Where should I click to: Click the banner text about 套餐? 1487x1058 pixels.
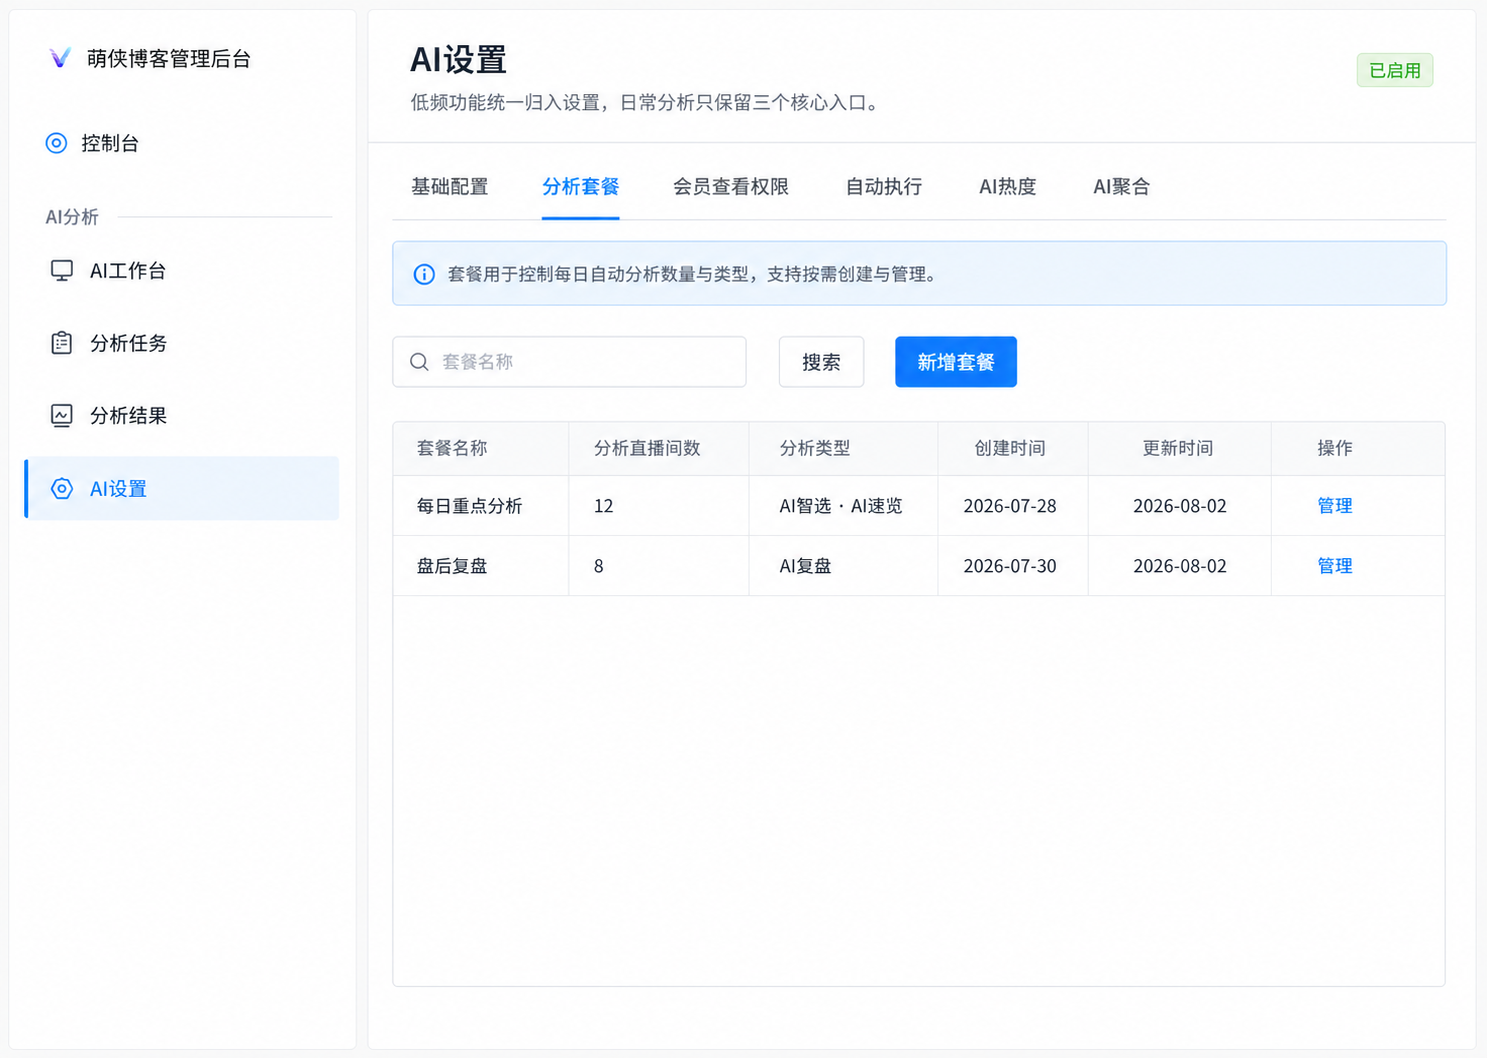(x=695, y=274)
